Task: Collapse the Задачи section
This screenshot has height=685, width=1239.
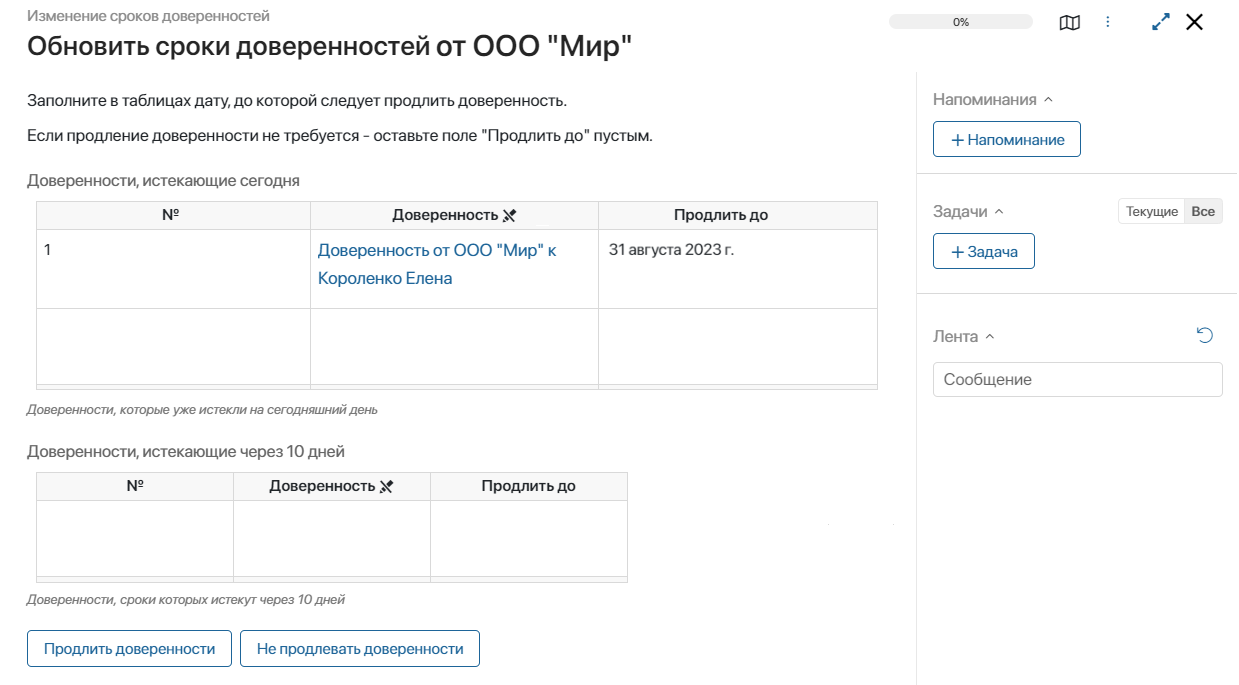Action: (x=998, y=212)
